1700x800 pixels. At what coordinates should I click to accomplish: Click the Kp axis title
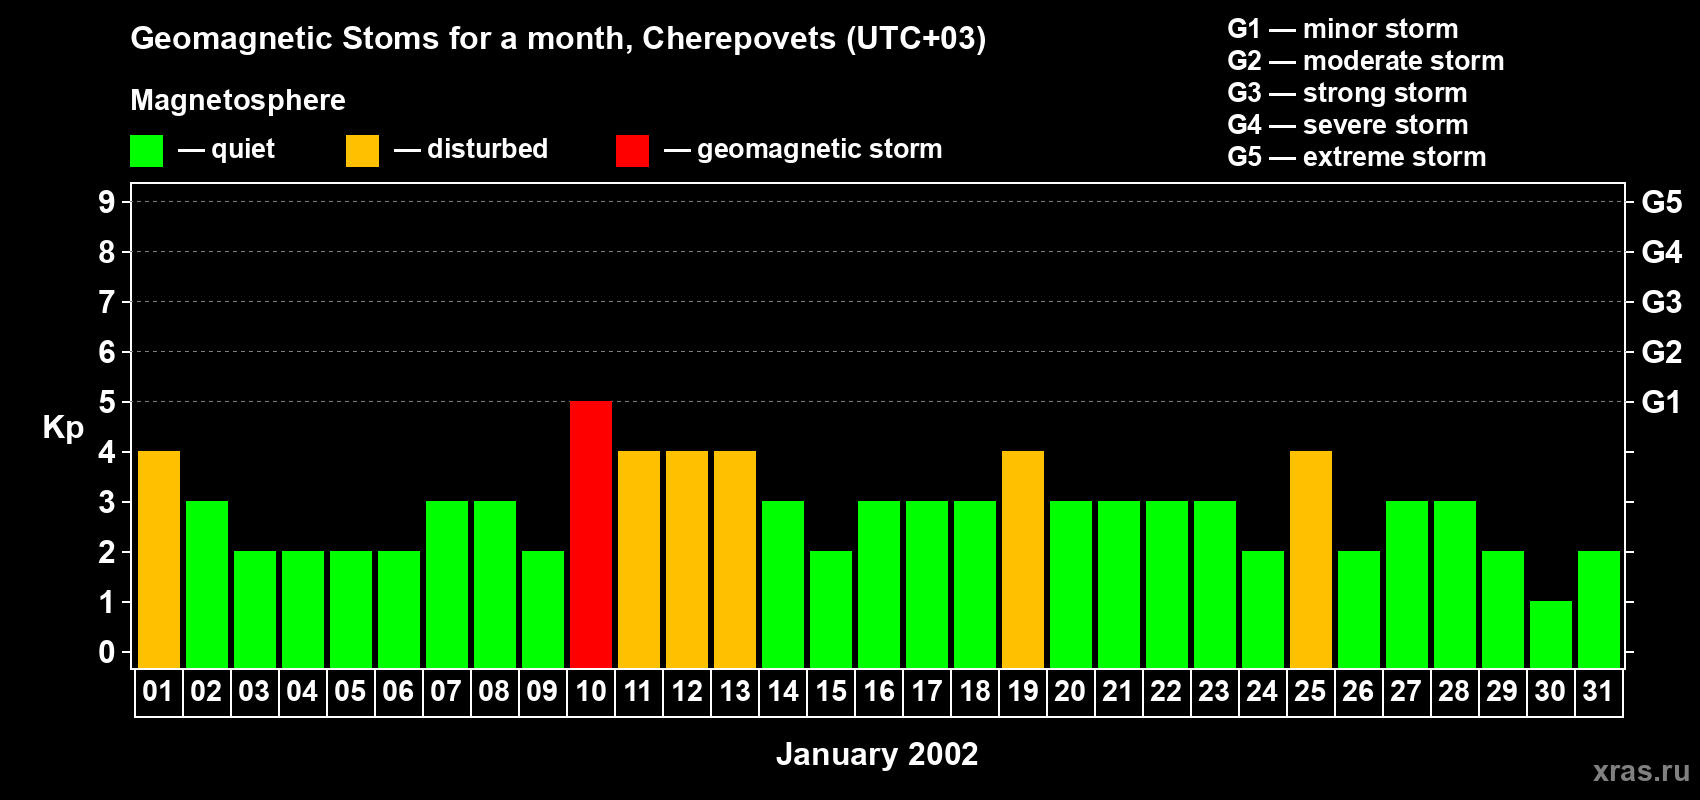(x=63, y=427)
